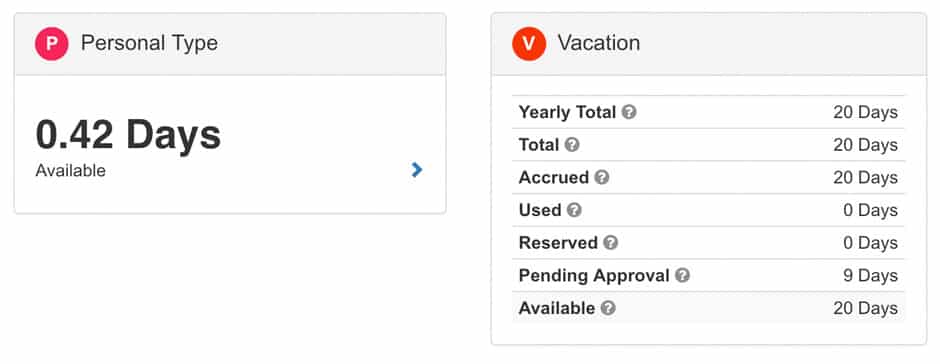Click the pink P Personal Type badge
Screen dimensions: 940x364
52,43
